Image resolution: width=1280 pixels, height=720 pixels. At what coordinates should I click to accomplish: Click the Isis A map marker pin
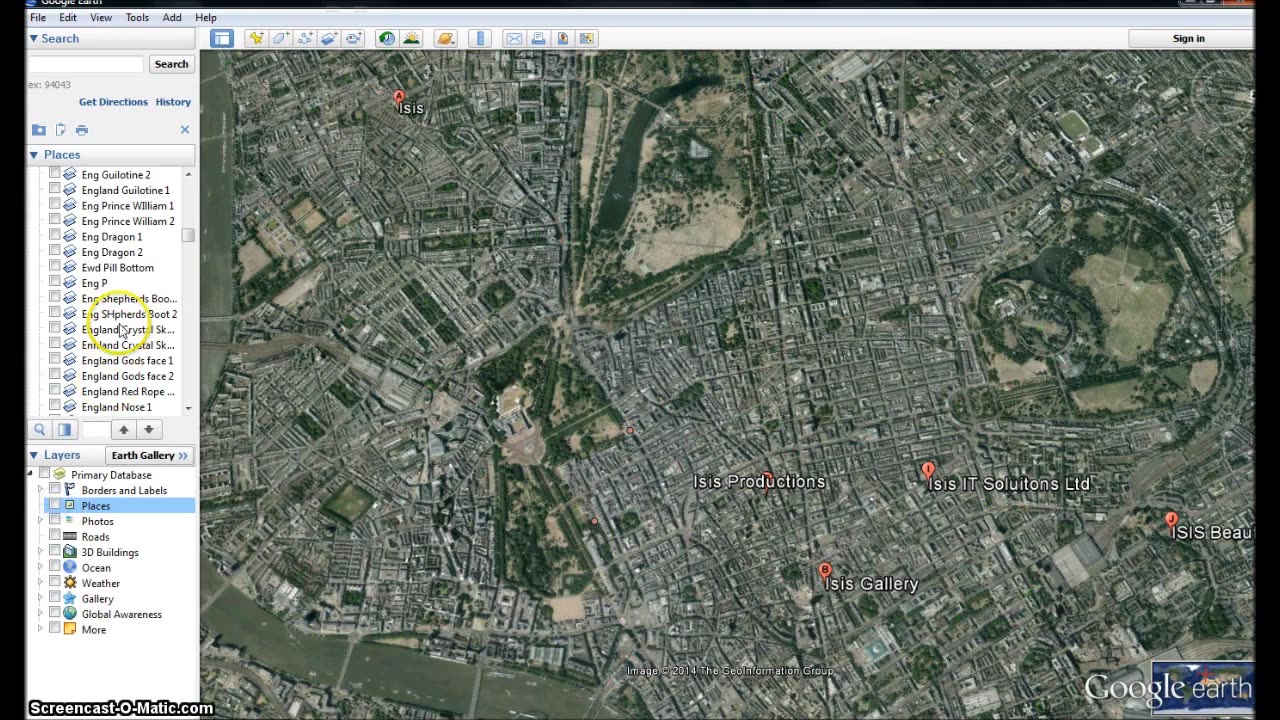[399, 98]
